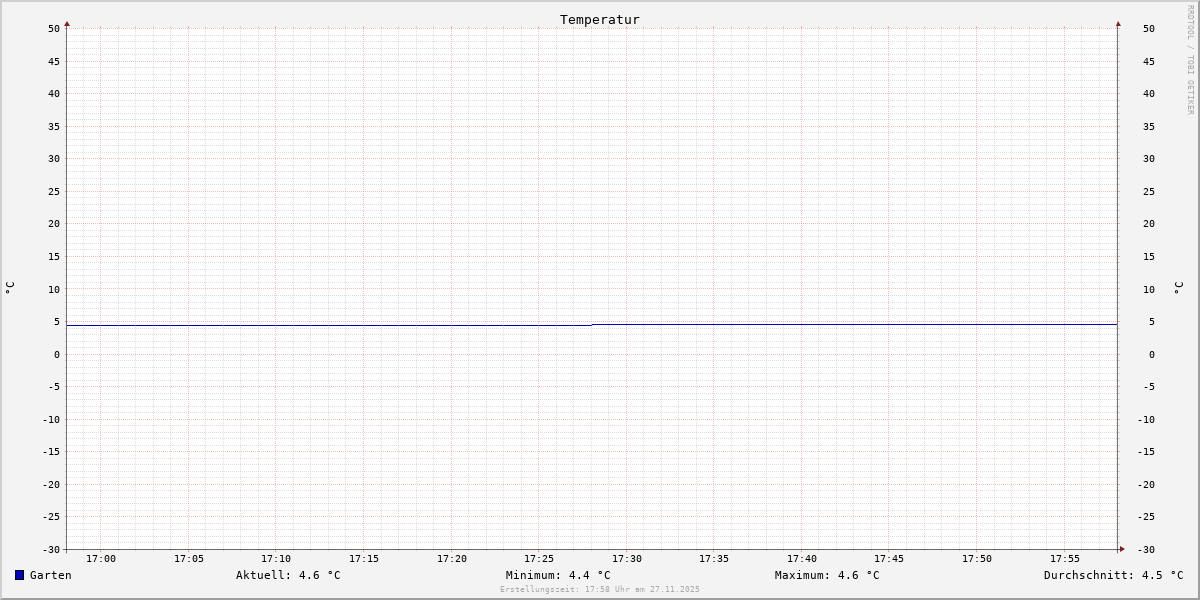Image resolution: width=1200 pixels, height=600 pixels.
Task: Click the Temperatur chart title
Action: pos(600,19)
